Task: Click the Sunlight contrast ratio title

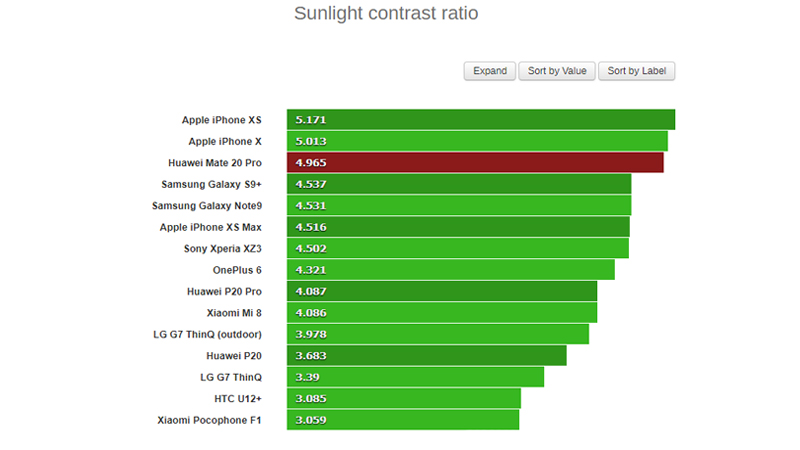Action: (x=386, y=14)
